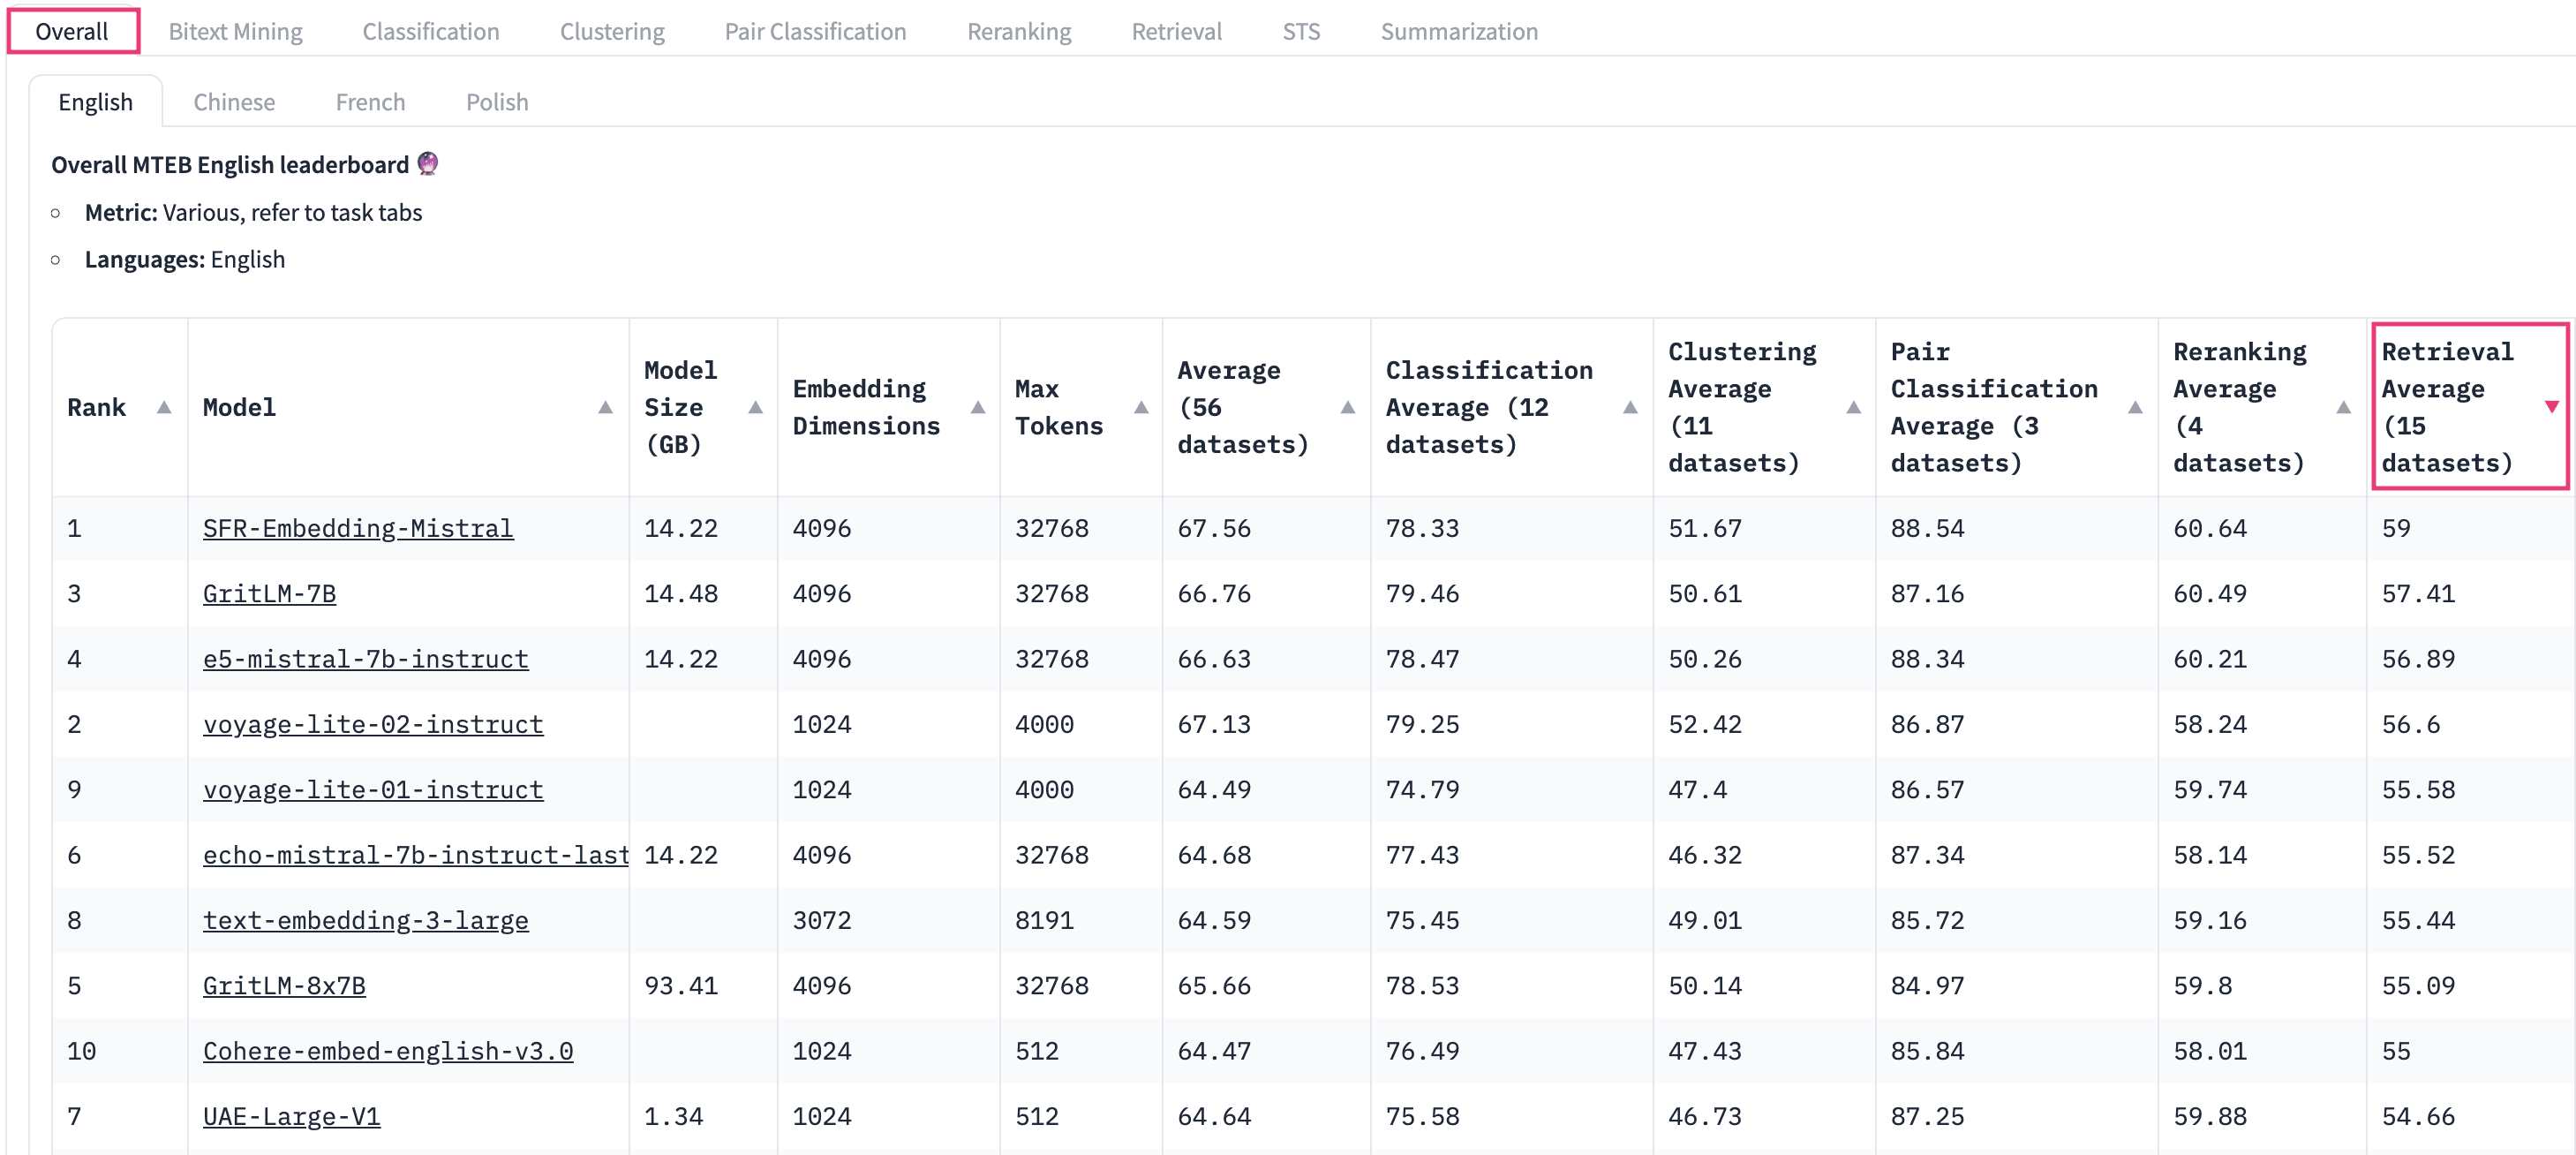Image resolution: width=2576 pixels, height=1155 pixels.
Task: Open the SFR-Embedding-Mistral model link
Action: (357, 528)
